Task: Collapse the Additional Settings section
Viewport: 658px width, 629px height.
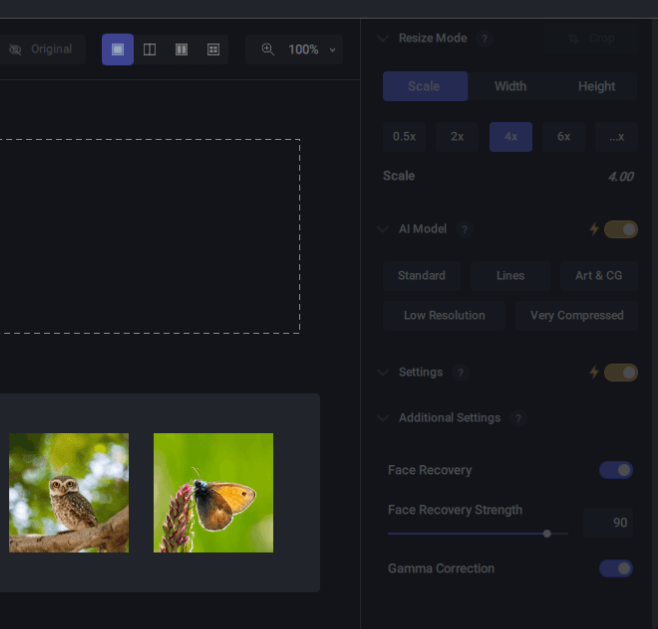Action: (x=383, y=418)
